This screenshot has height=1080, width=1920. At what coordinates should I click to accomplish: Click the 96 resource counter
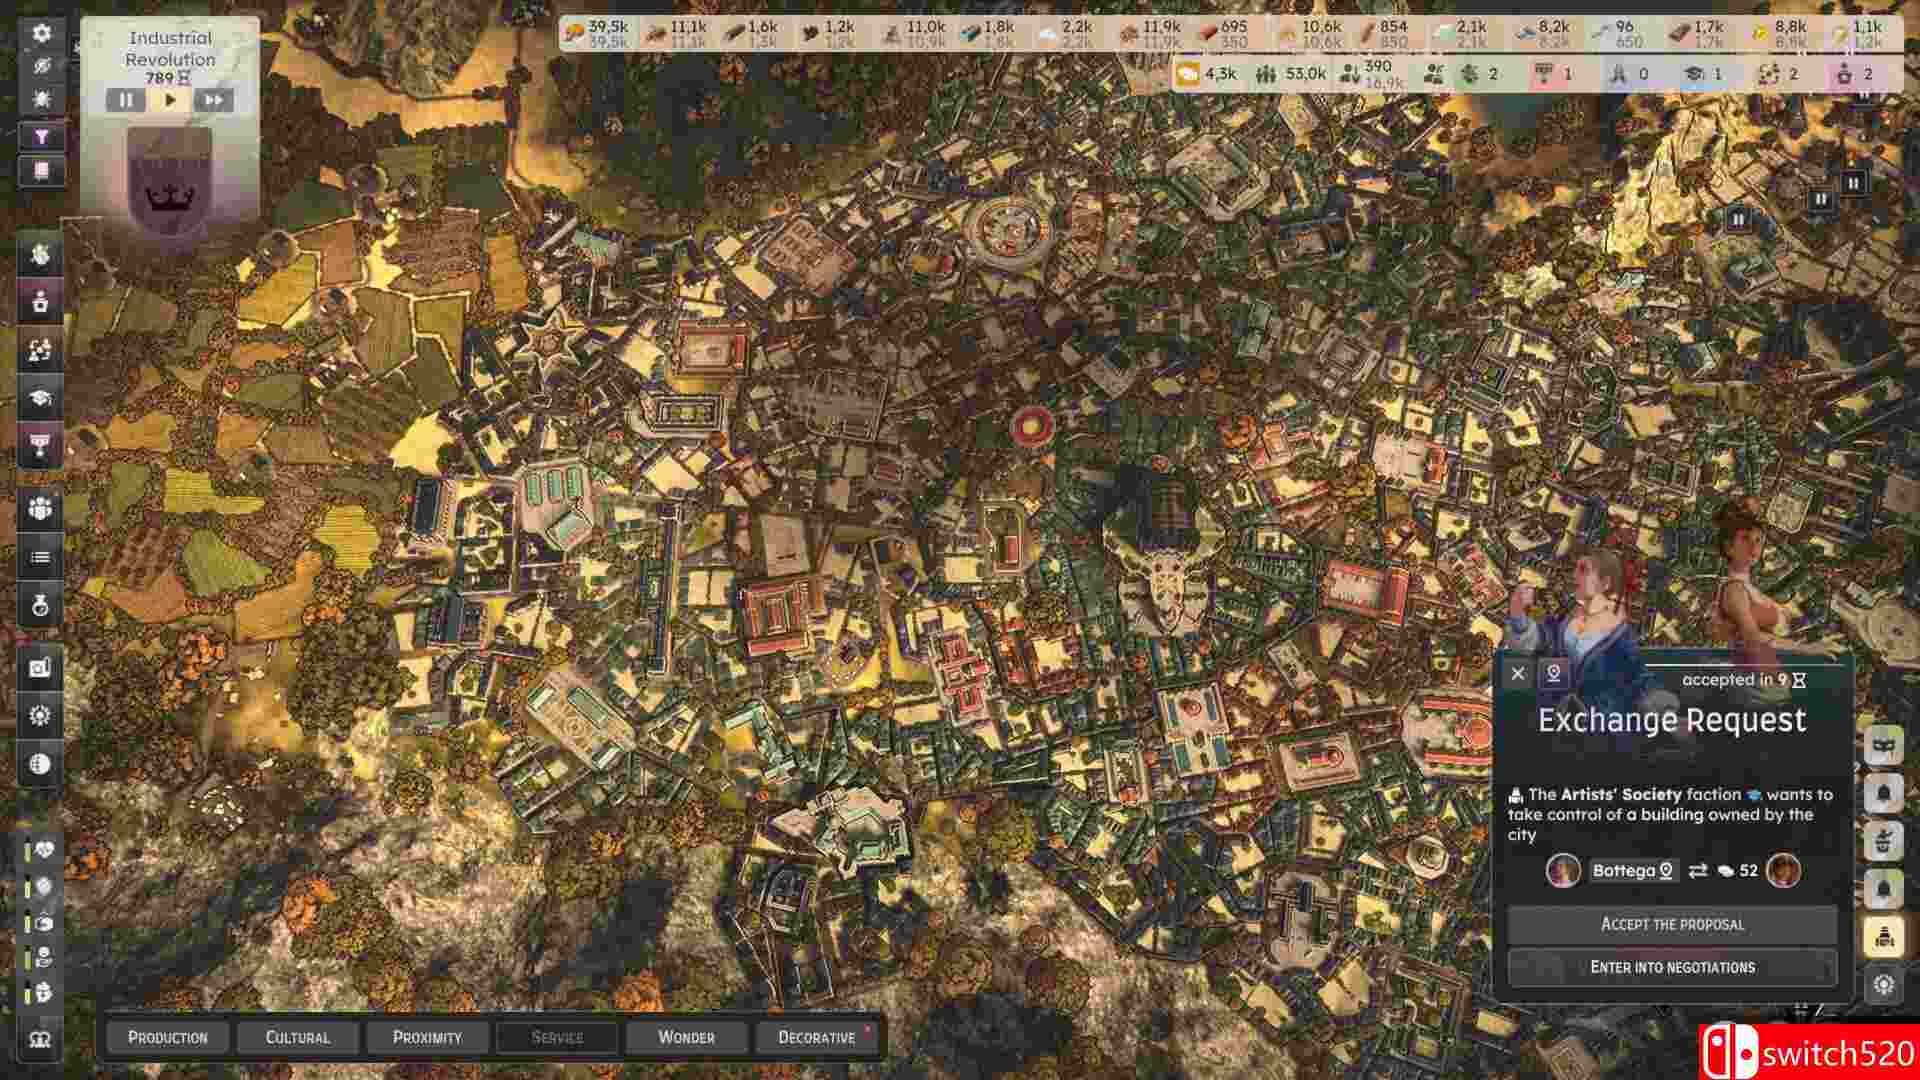coord(1619,34)
